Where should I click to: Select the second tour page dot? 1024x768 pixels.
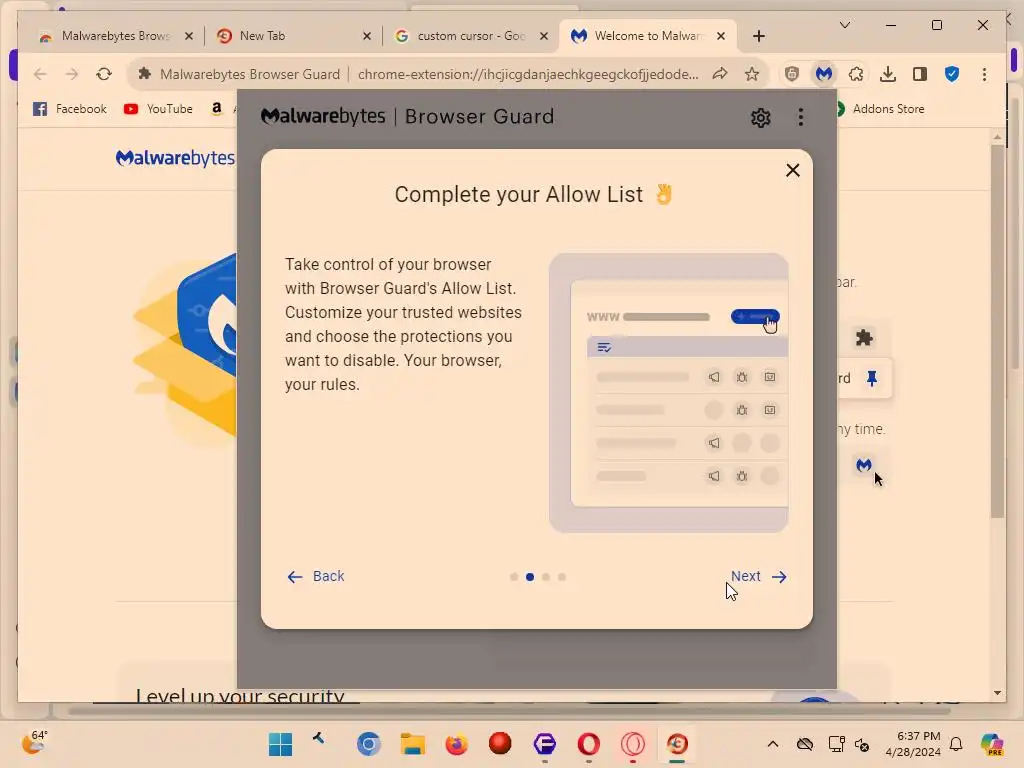pos(530,577)
